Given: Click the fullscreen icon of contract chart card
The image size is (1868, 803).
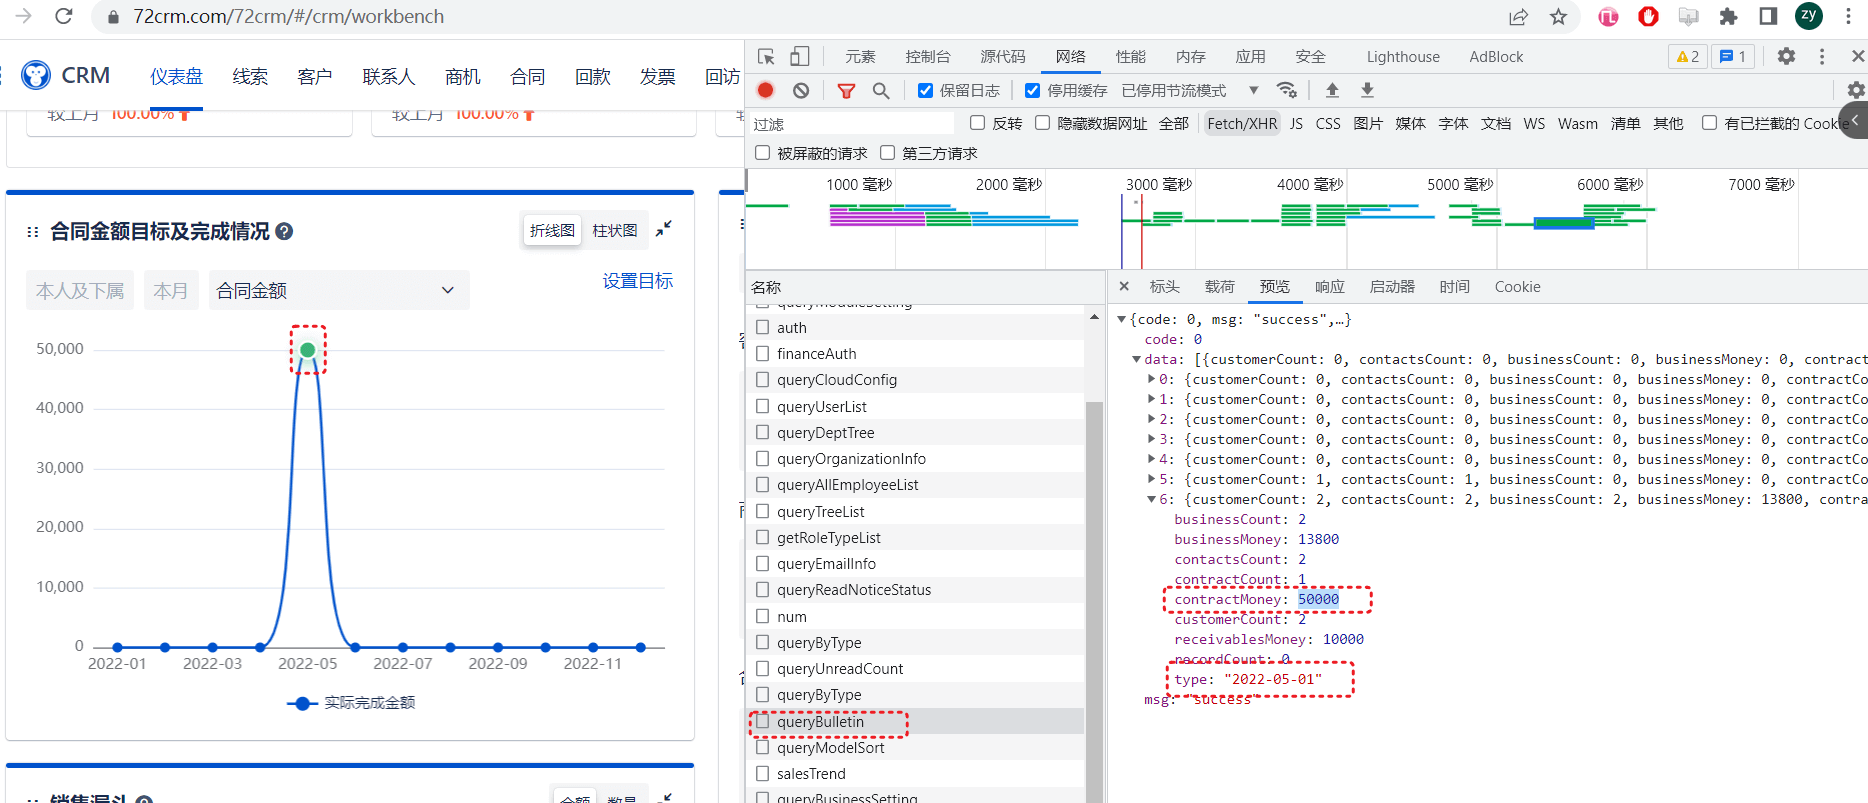Looking at the screenshot, I should click(663, 229).
